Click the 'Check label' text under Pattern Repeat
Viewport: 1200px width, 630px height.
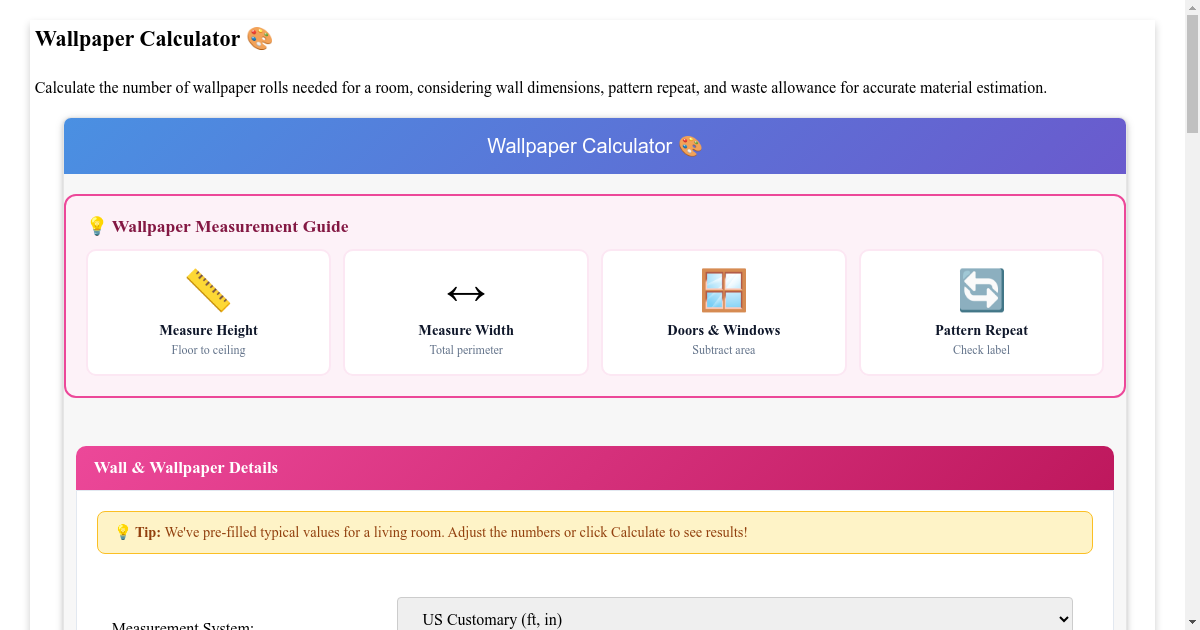981,350
